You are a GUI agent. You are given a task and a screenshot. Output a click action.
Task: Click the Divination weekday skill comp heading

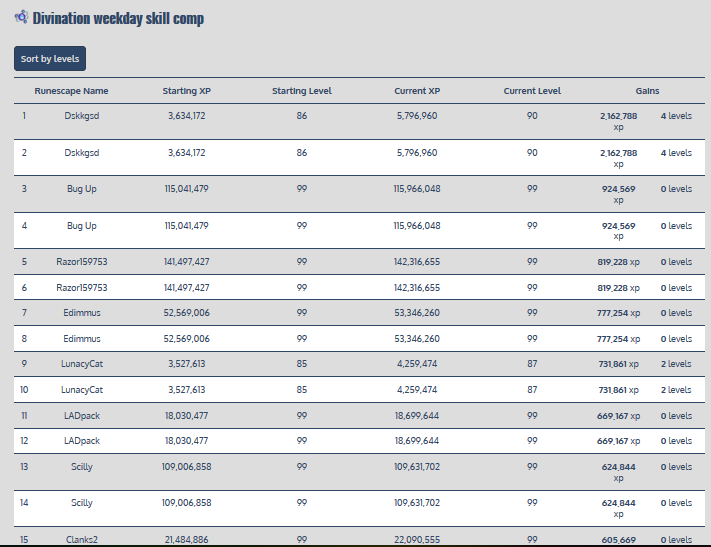coord(118,19)
